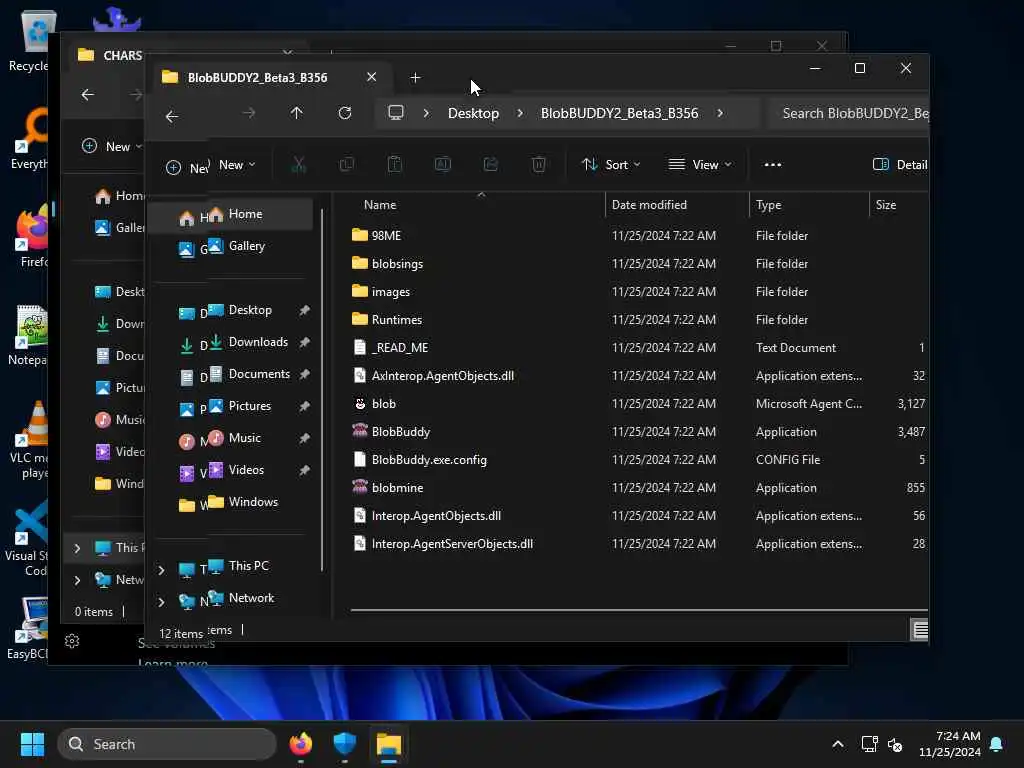
Task: Expand This PC in navigation pane
Action: [x=161, y=570]
